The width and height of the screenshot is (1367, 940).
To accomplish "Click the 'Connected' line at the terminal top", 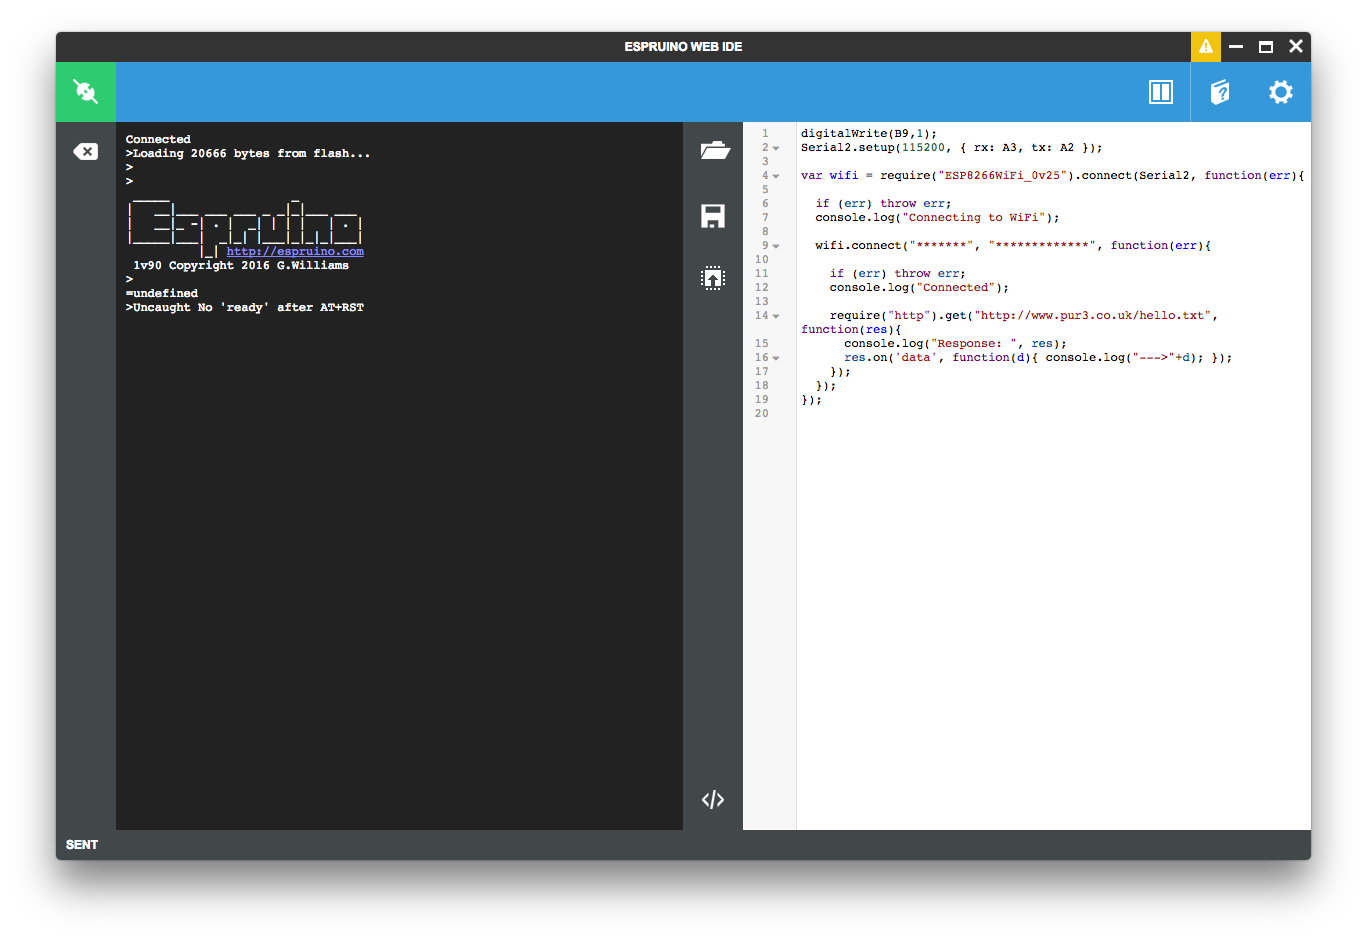I will [158, 139].
